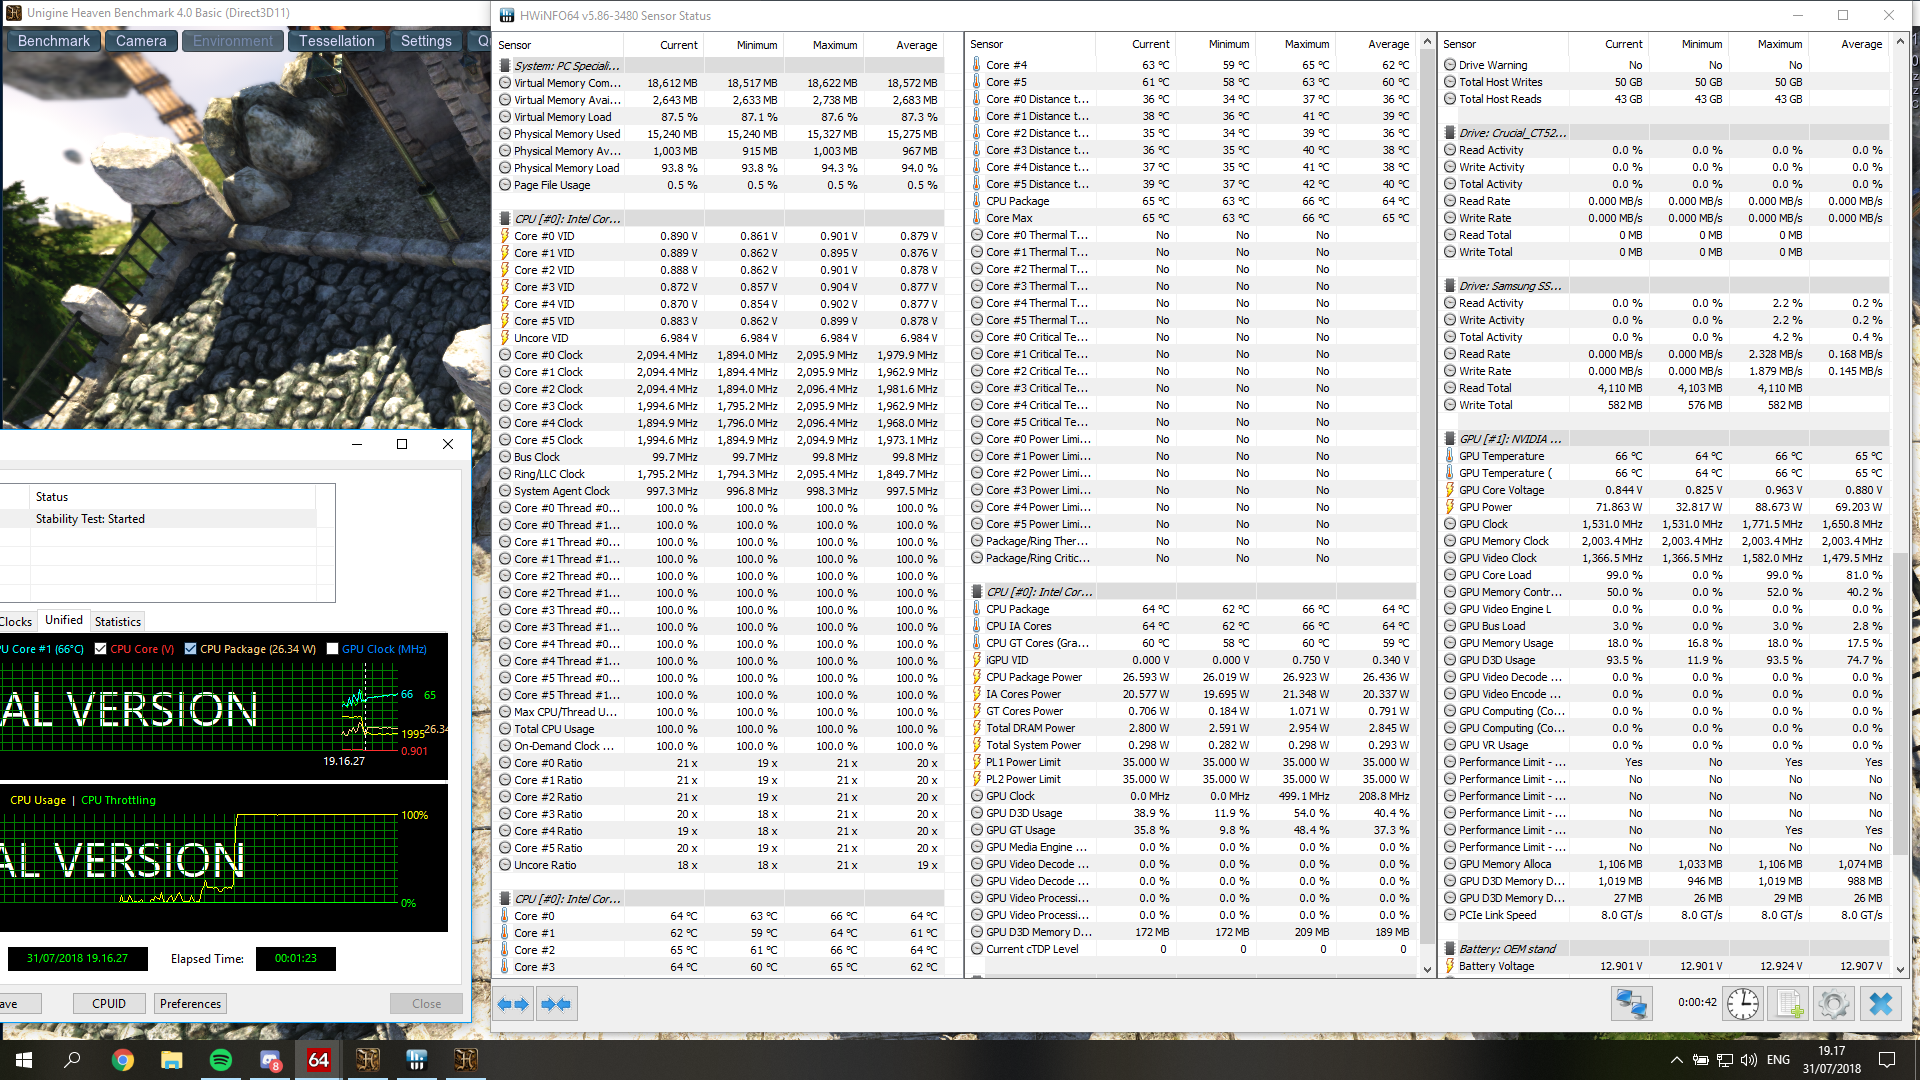Open Discord from the taskbar
The height and width of the screenshot is (1080, 1920).
(x=270, y=1060)
